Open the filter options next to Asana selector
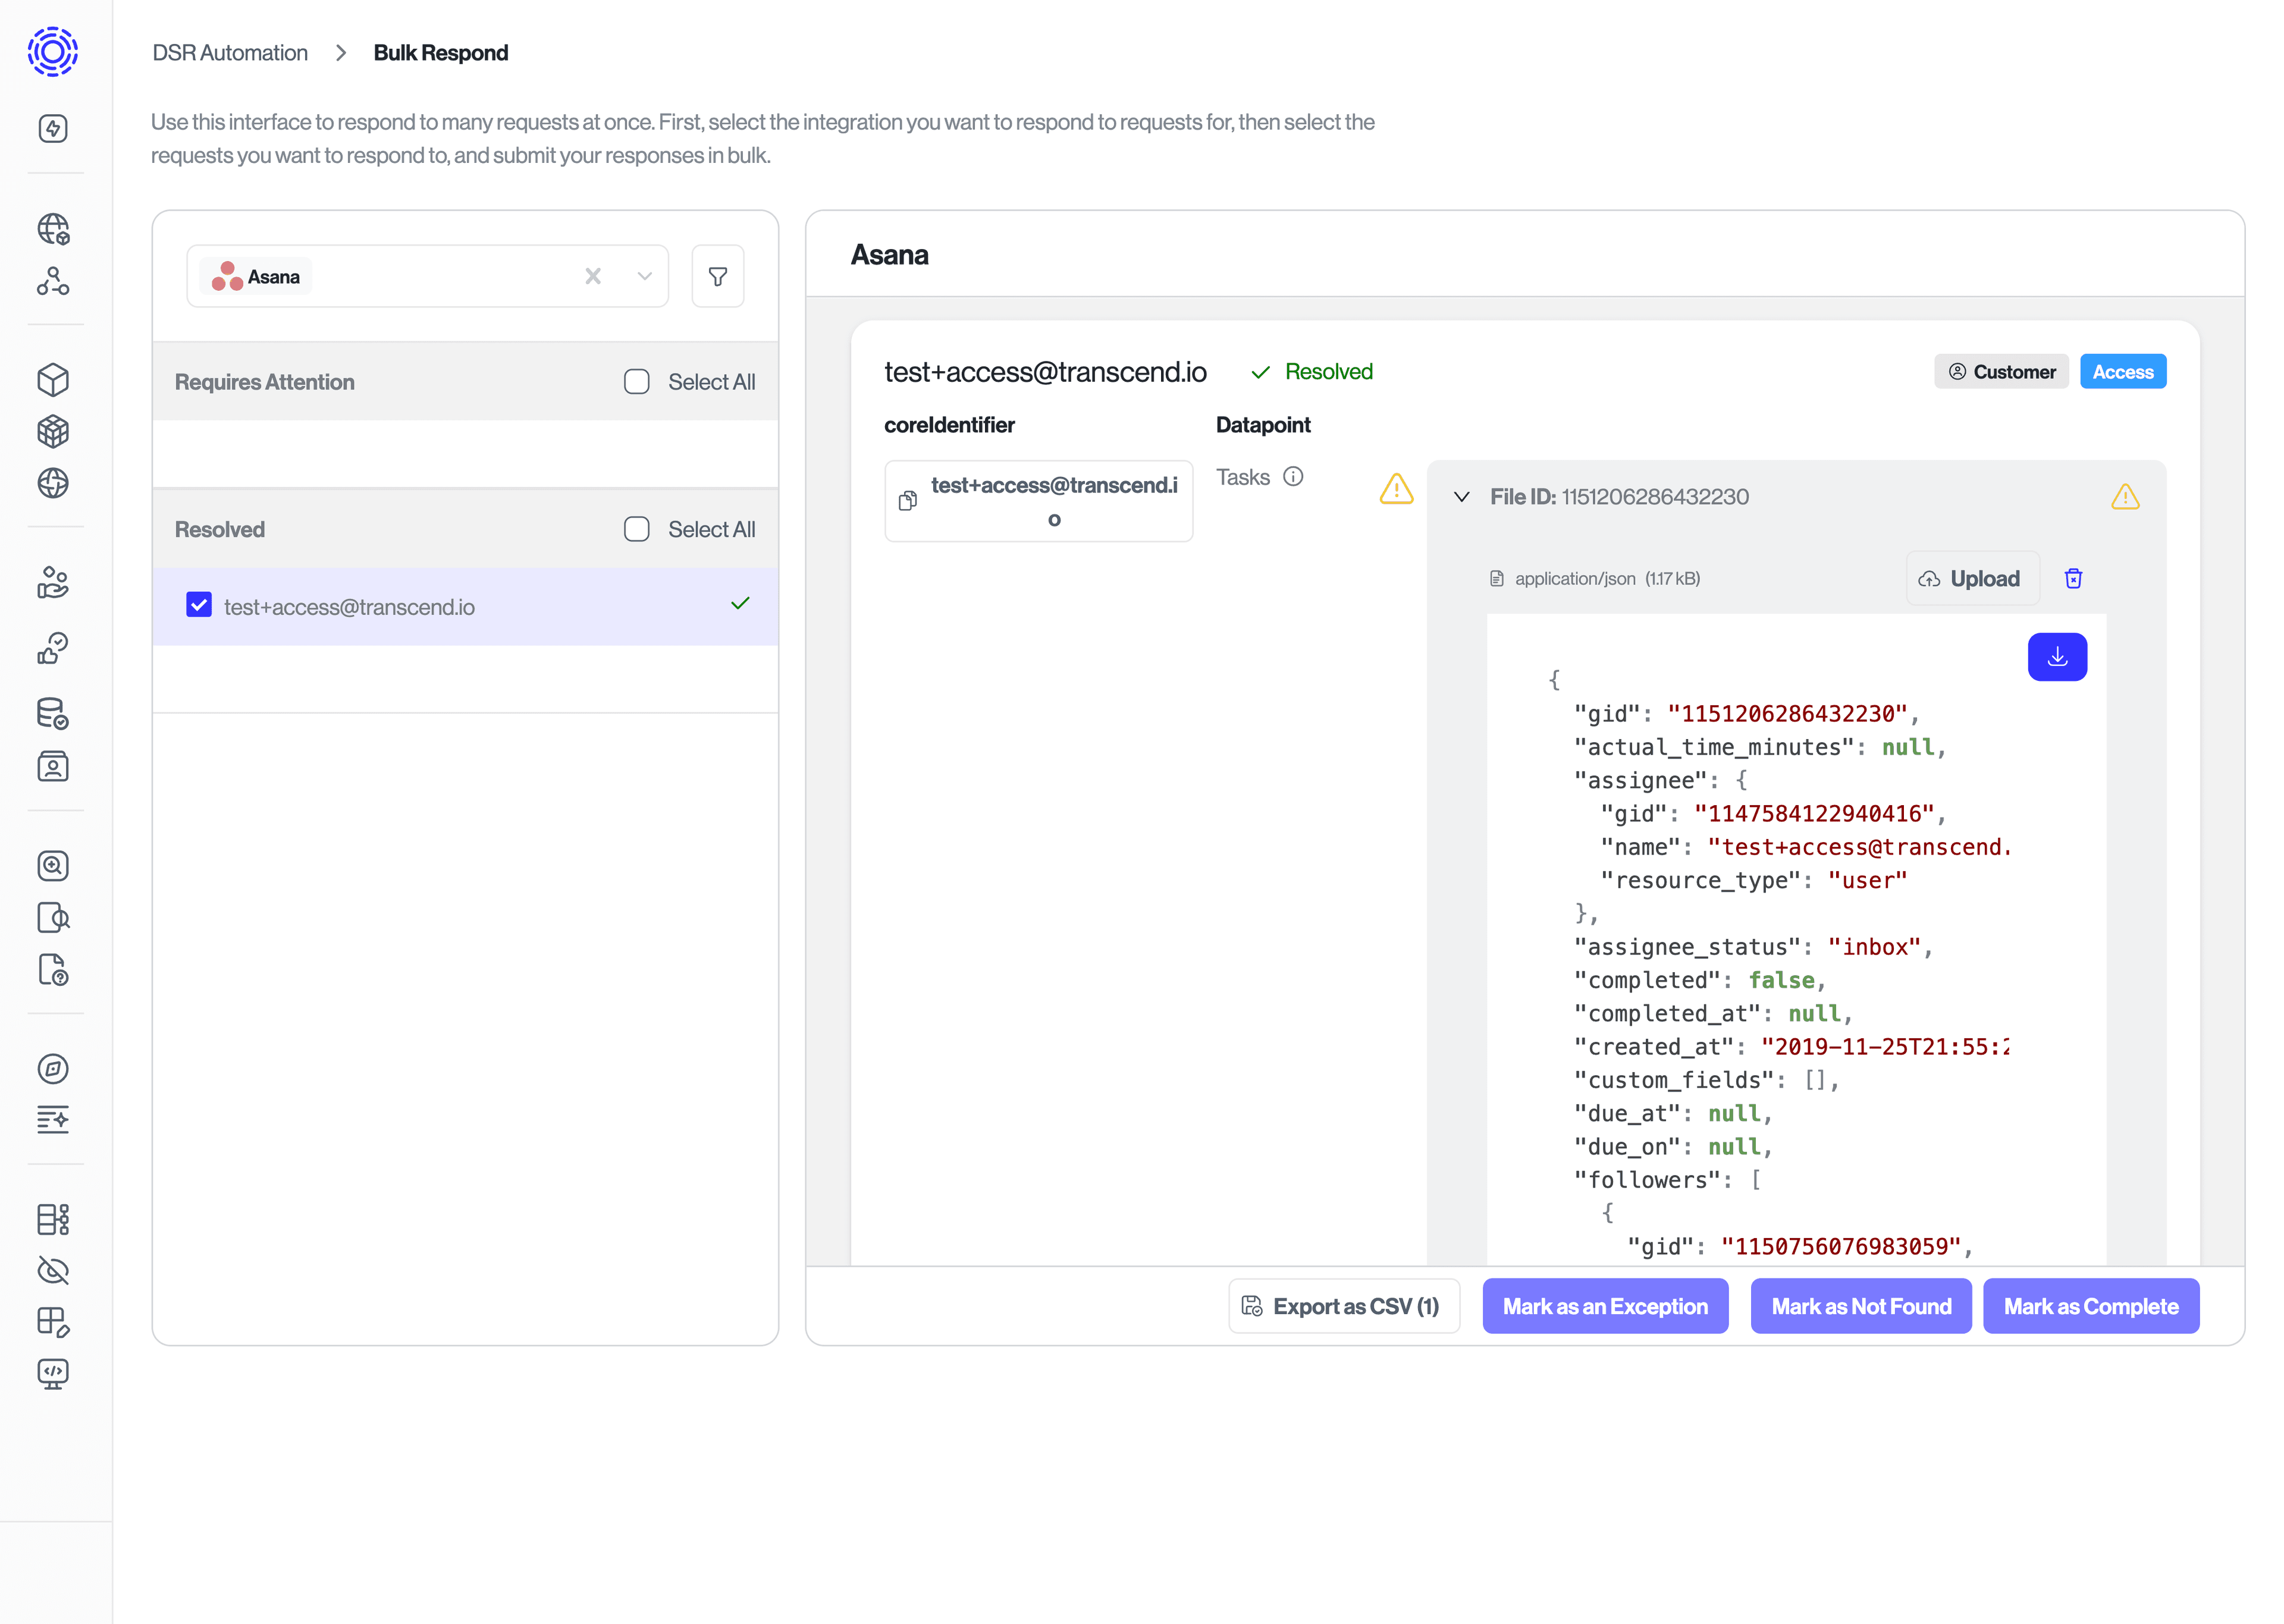 pyautogui.click(x=717, y=276)
